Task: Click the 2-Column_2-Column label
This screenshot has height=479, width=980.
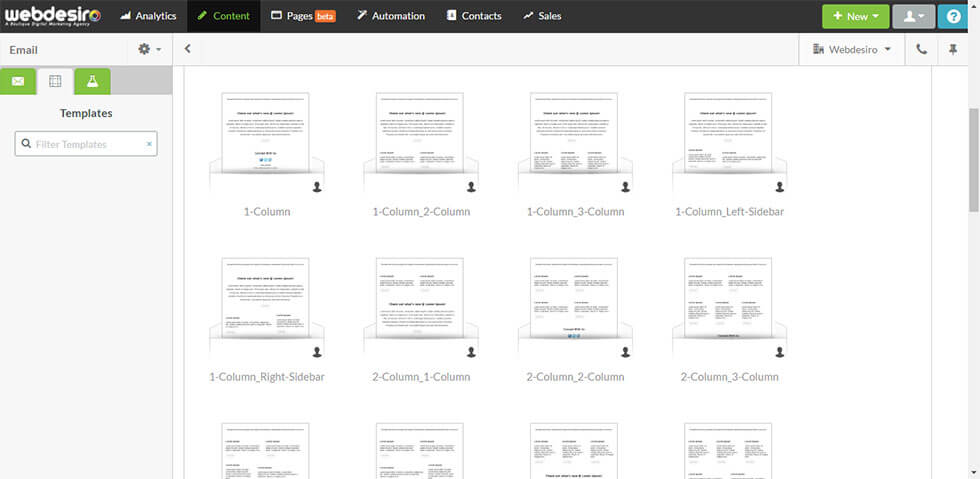Action: coord(576,377)
